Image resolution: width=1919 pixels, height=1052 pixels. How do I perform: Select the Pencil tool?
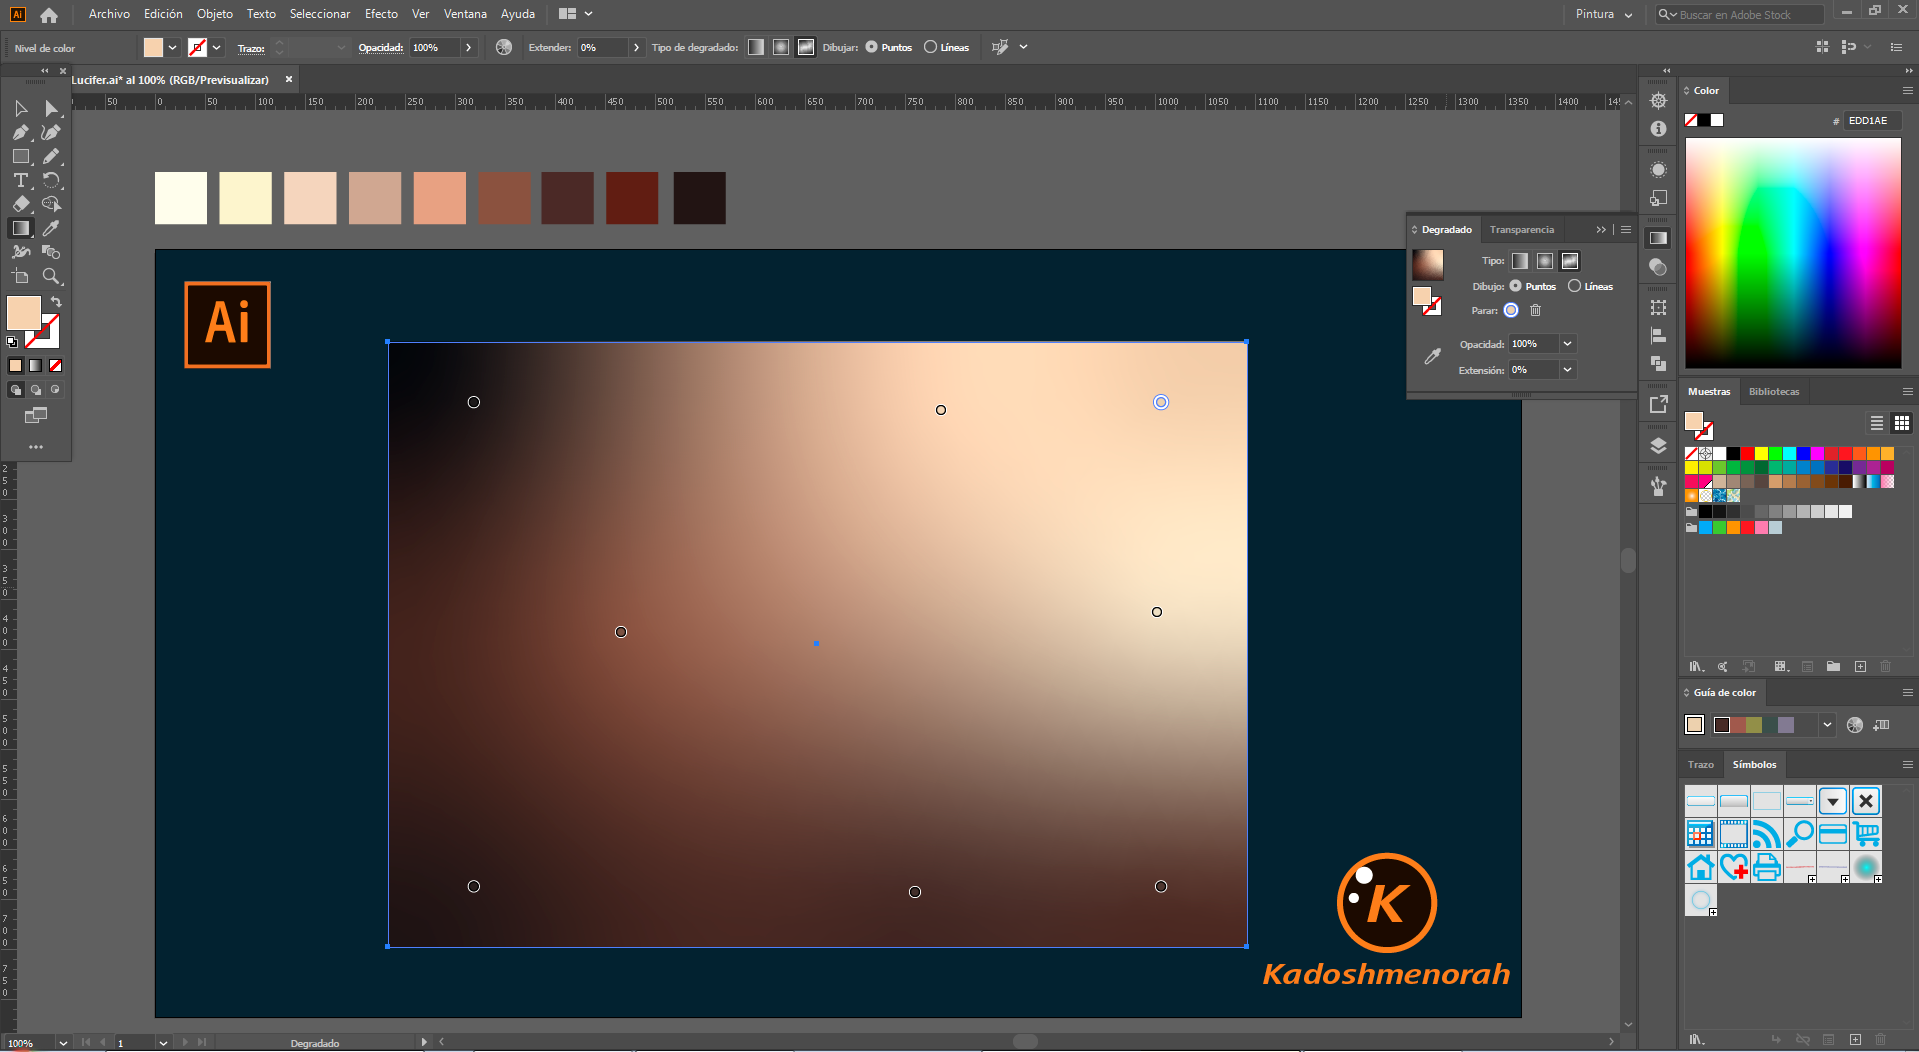pos(51,156)
